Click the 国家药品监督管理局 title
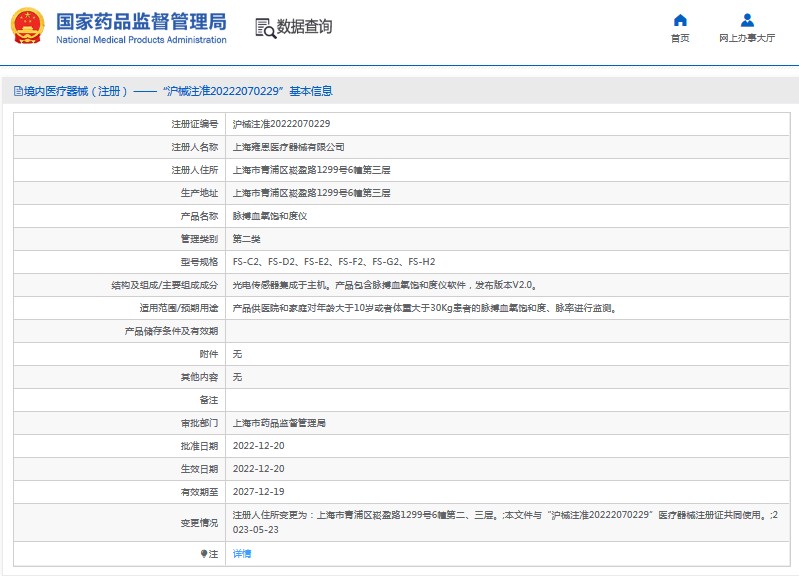The height and width of the screenshot is (576, 799). click(141, 21)
